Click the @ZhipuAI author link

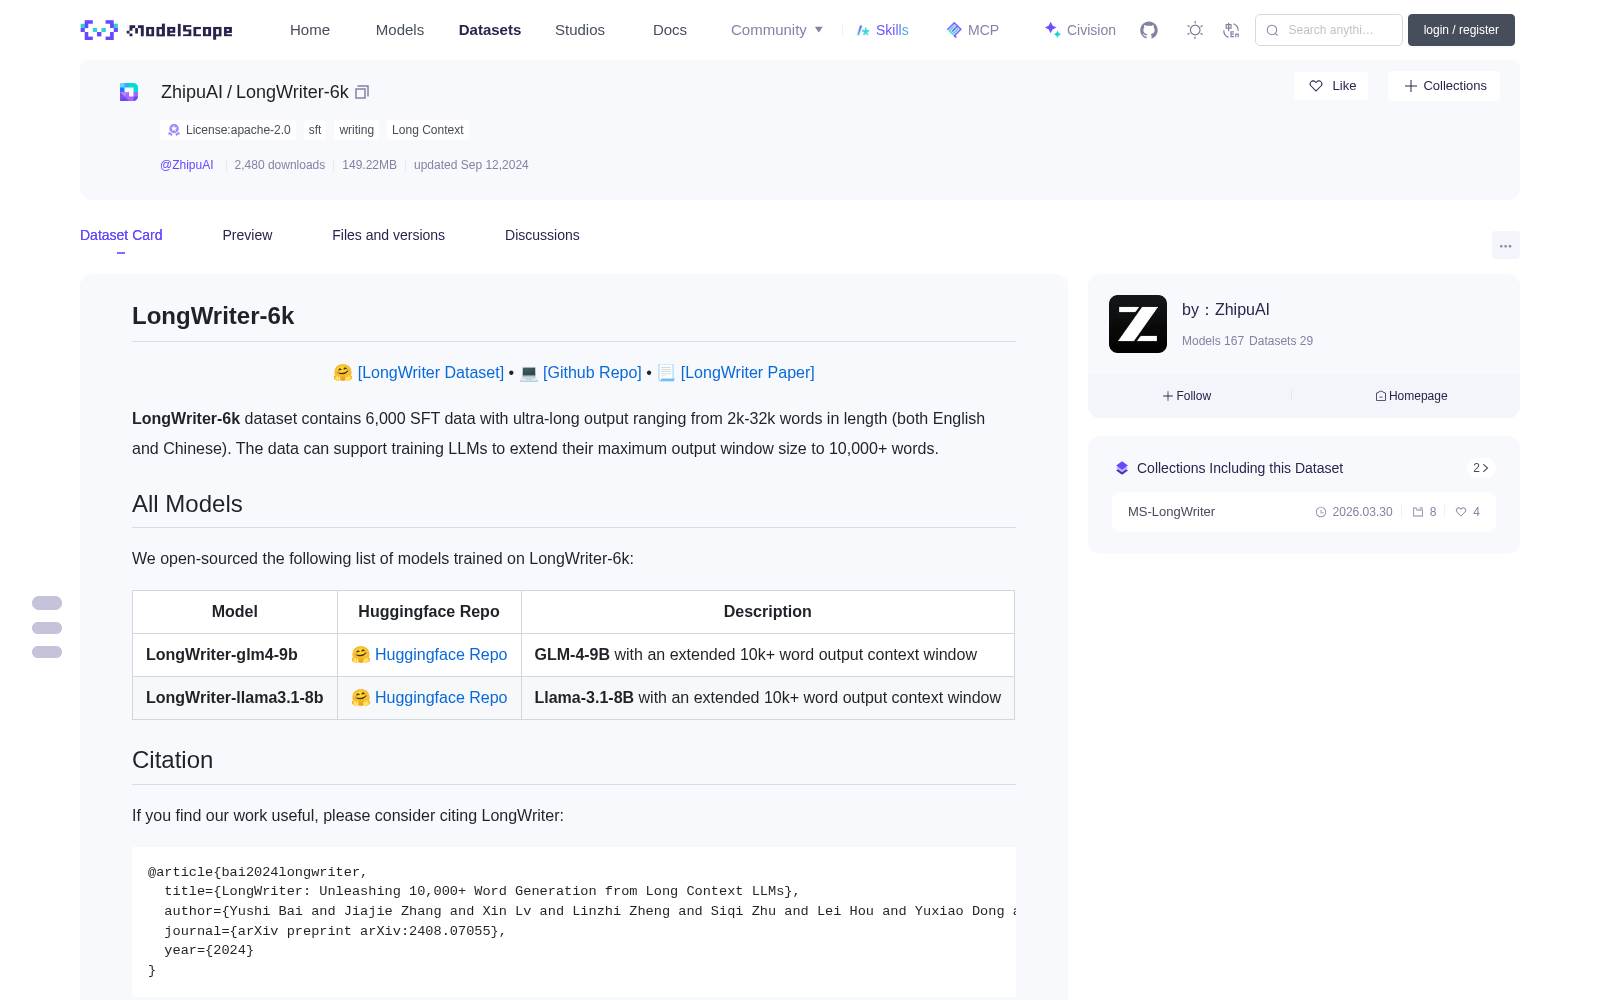pos(187,165)
